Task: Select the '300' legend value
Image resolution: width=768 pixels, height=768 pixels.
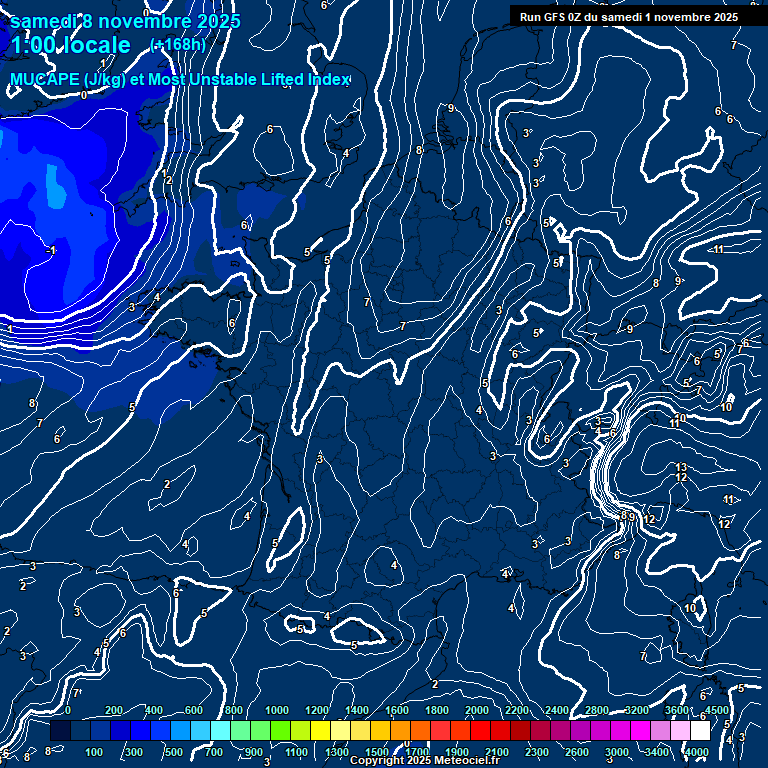Action: pyautogui.click(x=134, y=752)
